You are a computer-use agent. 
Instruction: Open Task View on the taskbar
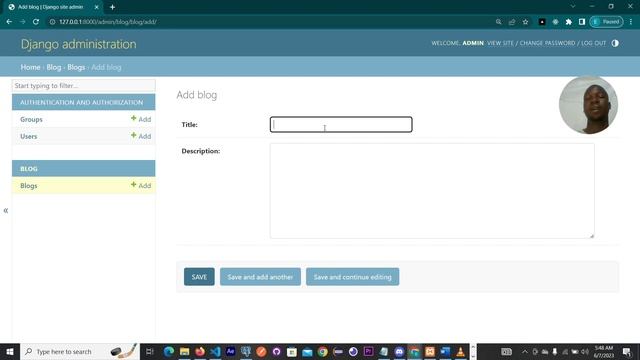[x=149, y=351]
